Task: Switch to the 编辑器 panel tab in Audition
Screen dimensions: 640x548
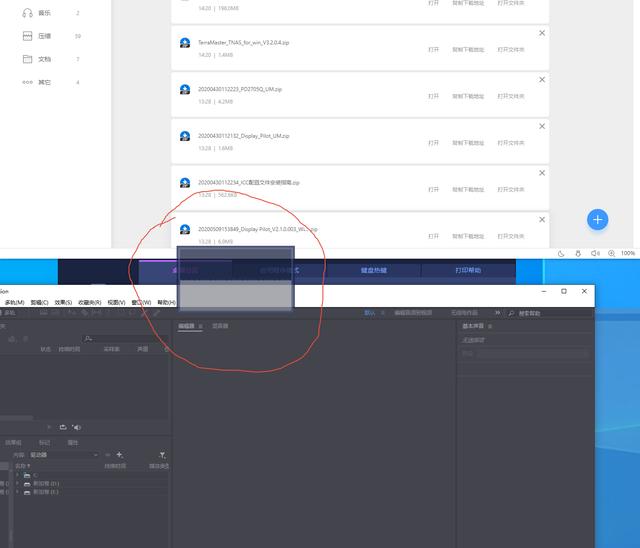Action: [187, 326]
